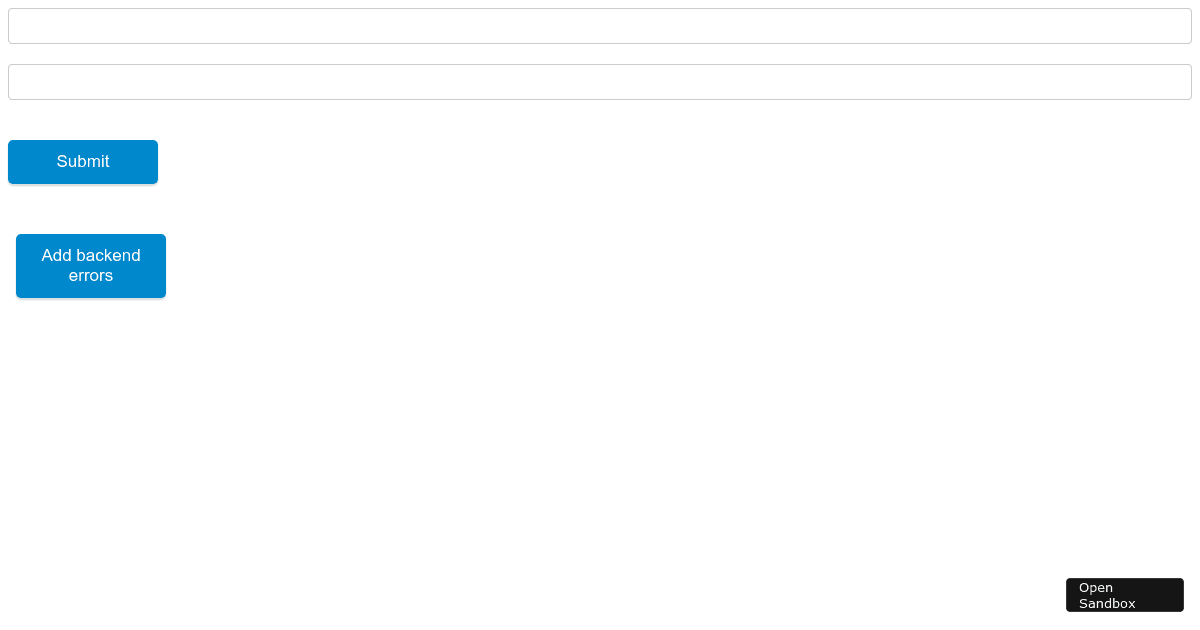The width and height of the screenshot is (1200, 630).
Task: Click the dark Open Sandbox badge
Action: coord(1125,595)
